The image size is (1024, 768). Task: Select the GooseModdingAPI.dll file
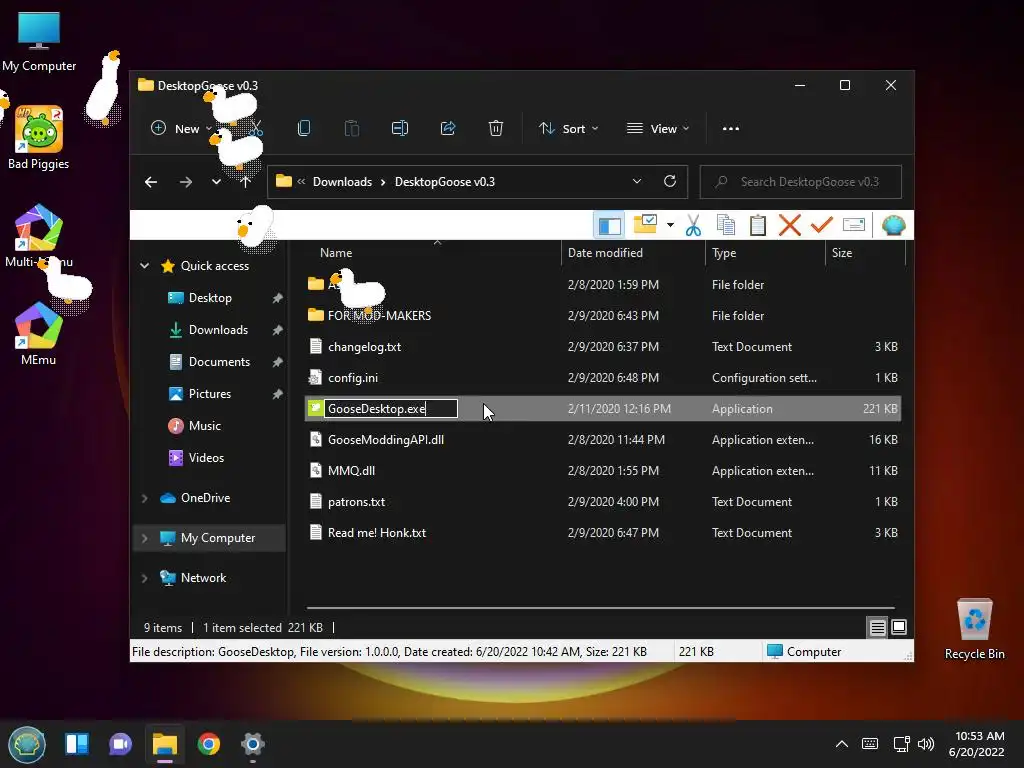[x=603, y=440]
